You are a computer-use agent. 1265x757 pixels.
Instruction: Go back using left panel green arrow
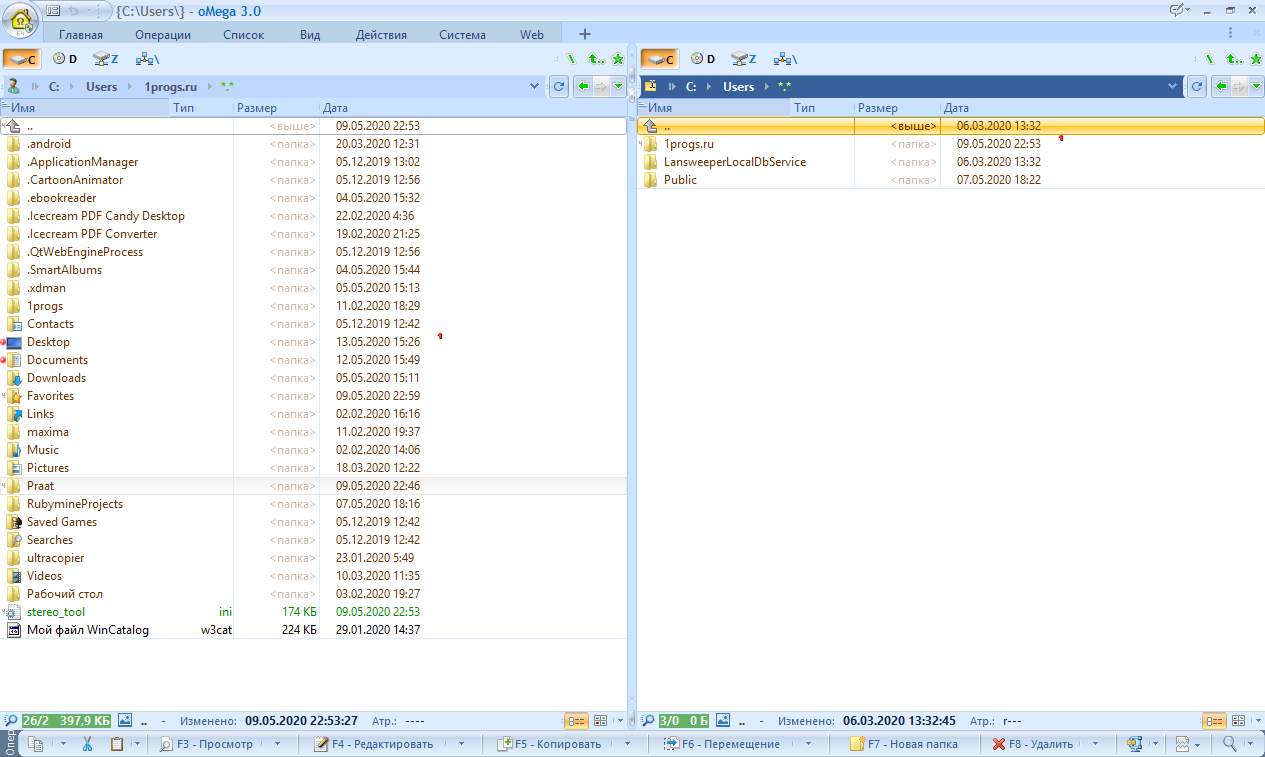click(584, 87)
